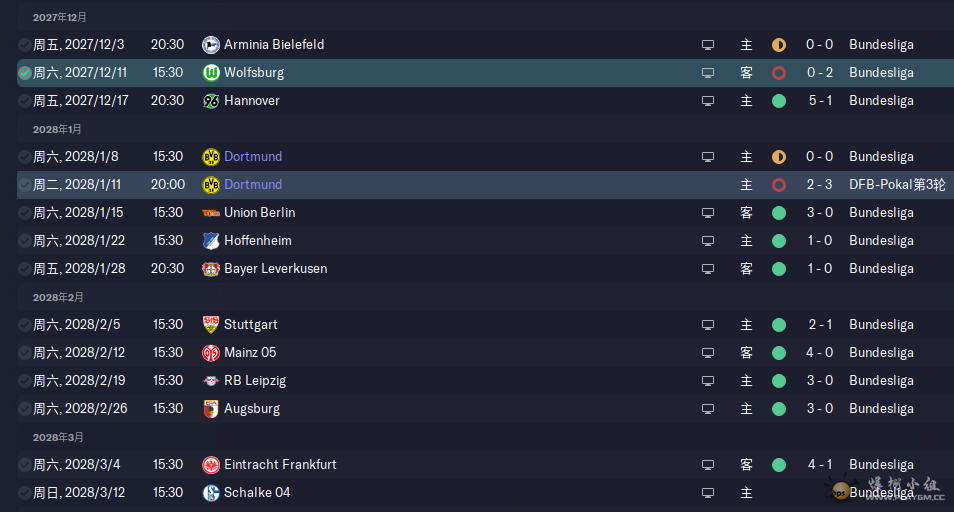Image resolution: width=954 pixels, height=512 pixels.
Task: Open the Dortmund link on 2028/1/8 Bundesliga row
Action: (x=252, y=156)
